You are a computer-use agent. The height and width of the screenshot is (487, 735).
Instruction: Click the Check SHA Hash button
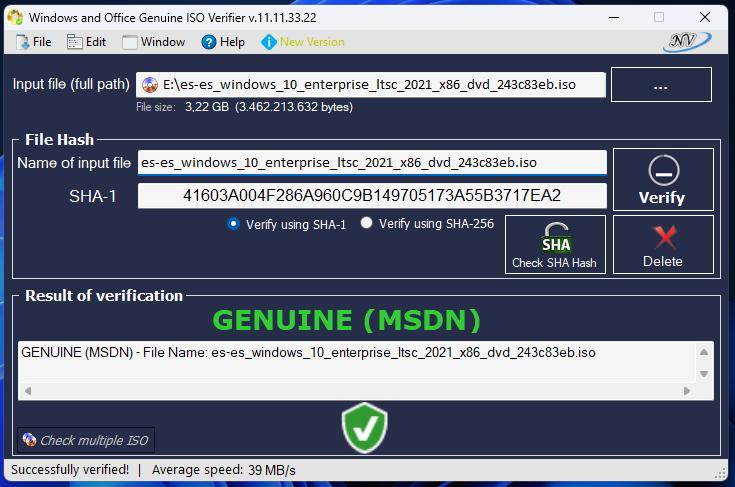(555, 245)
